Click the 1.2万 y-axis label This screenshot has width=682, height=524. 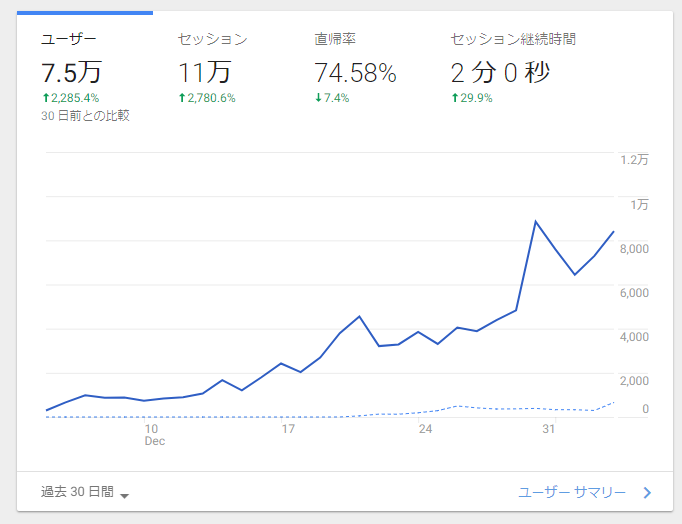click(634, 160)
